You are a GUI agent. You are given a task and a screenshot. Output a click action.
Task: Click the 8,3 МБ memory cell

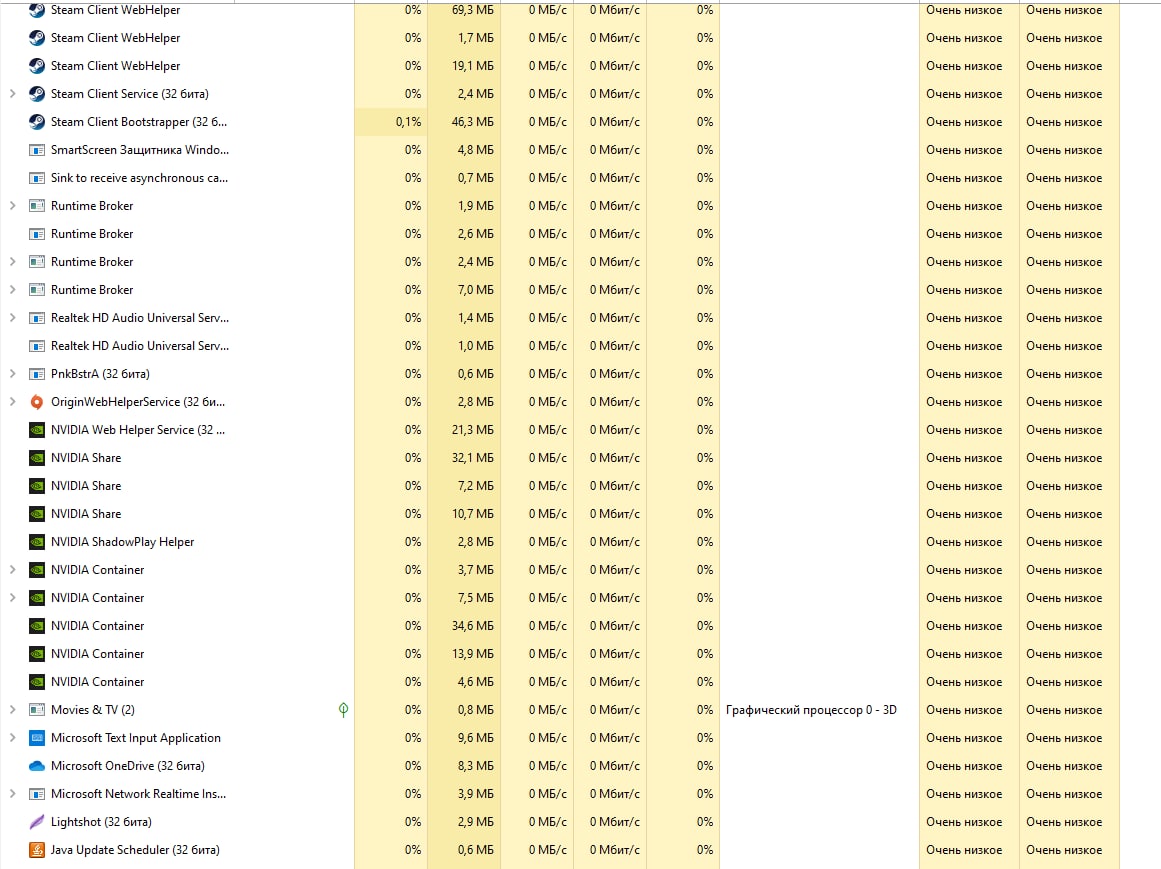464,766
